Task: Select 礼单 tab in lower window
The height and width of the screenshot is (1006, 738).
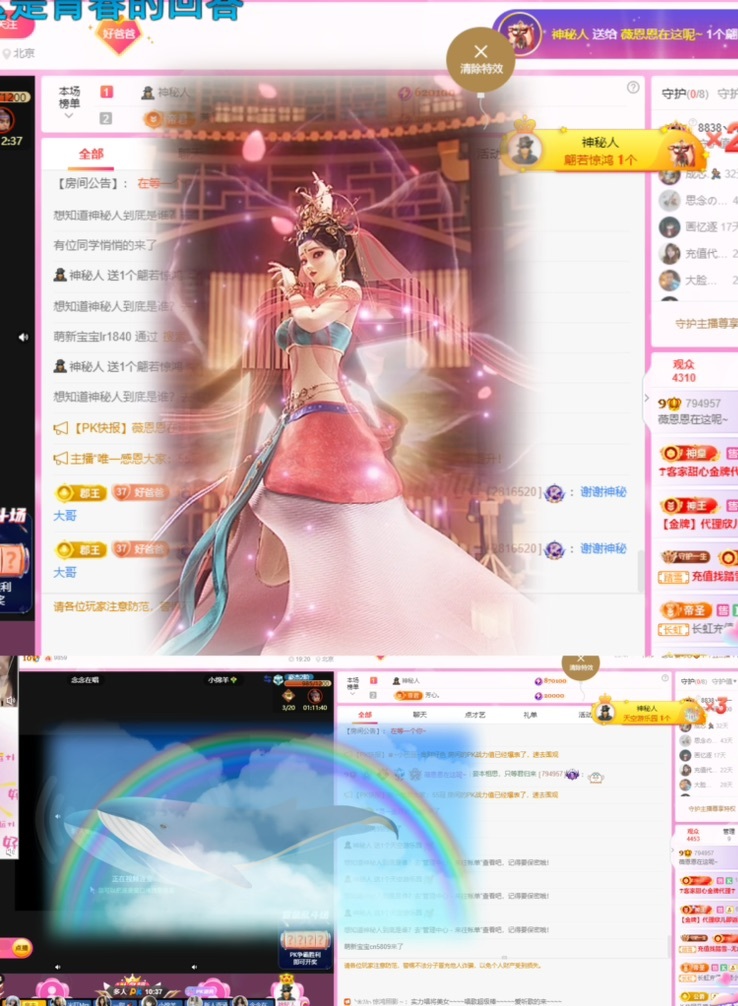Action: (530, 715)
